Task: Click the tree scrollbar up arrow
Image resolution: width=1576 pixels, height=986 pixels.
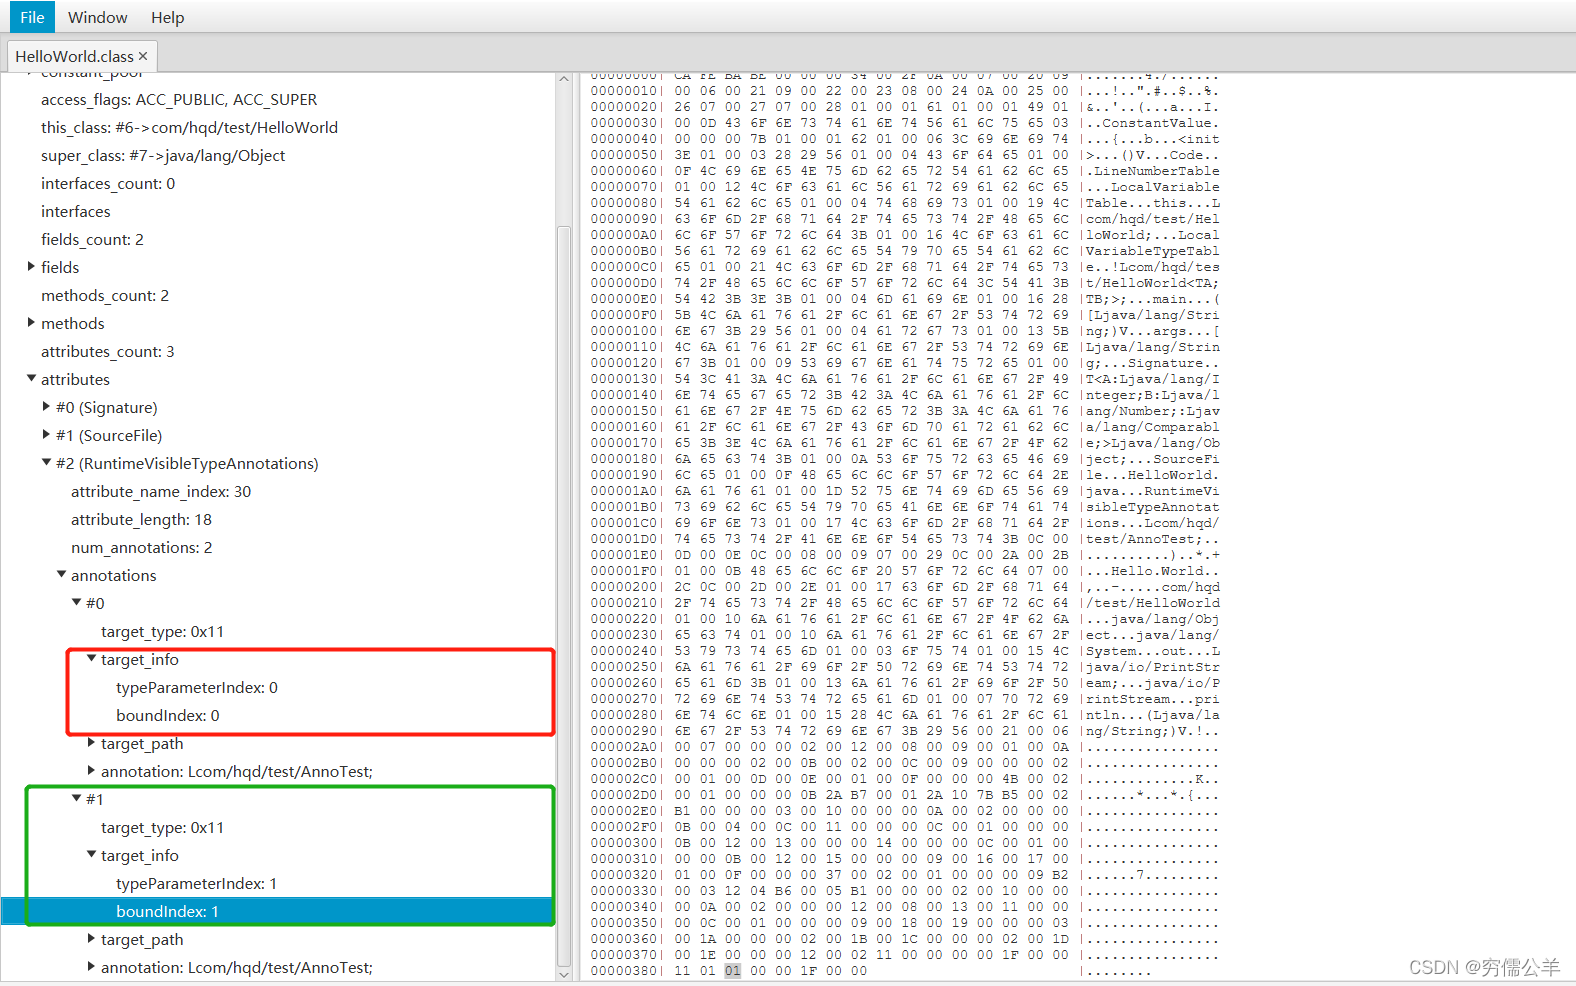Action: click(564, 79)
